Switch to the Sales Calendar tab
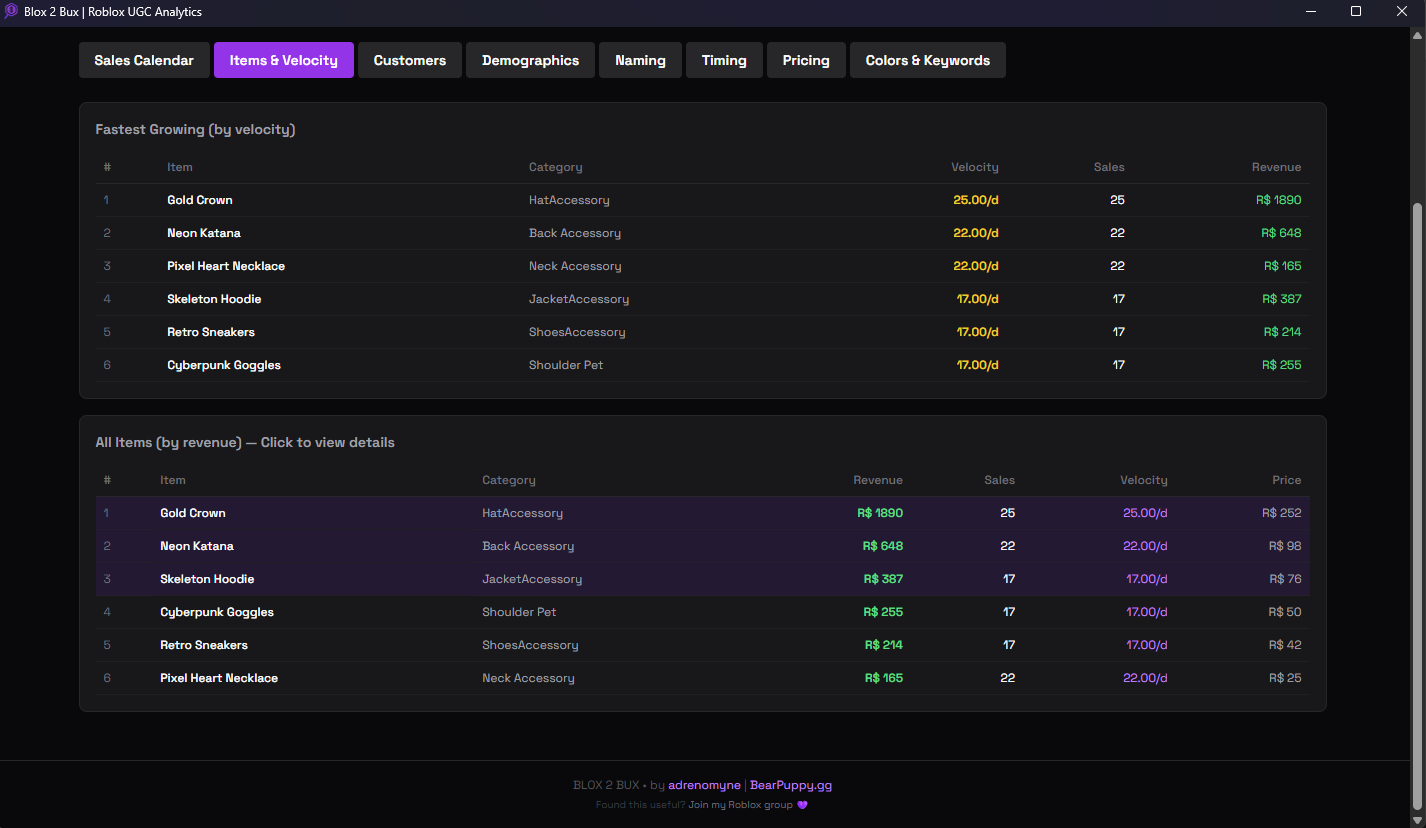The height and width of the screenshot is (828, 1426). pyautogui.click(x=144, y=60)
